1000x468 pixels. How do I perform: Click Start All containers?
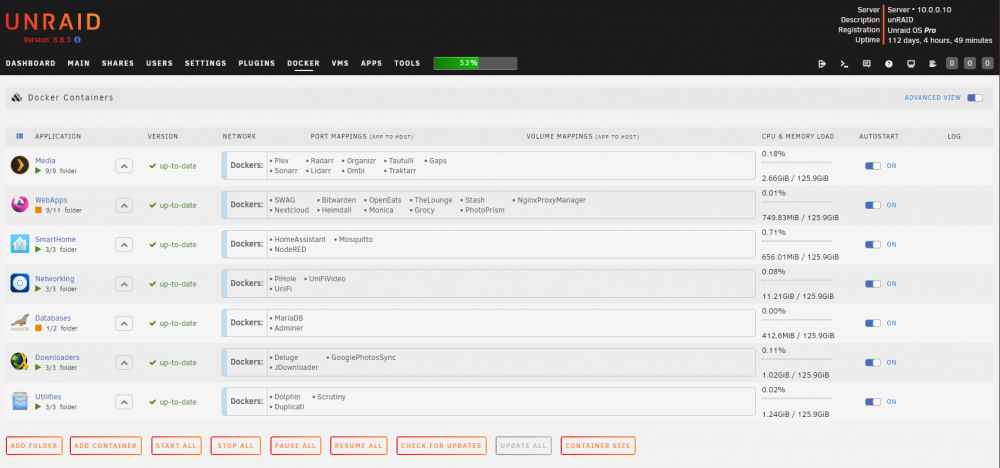(x=177, y=446)
